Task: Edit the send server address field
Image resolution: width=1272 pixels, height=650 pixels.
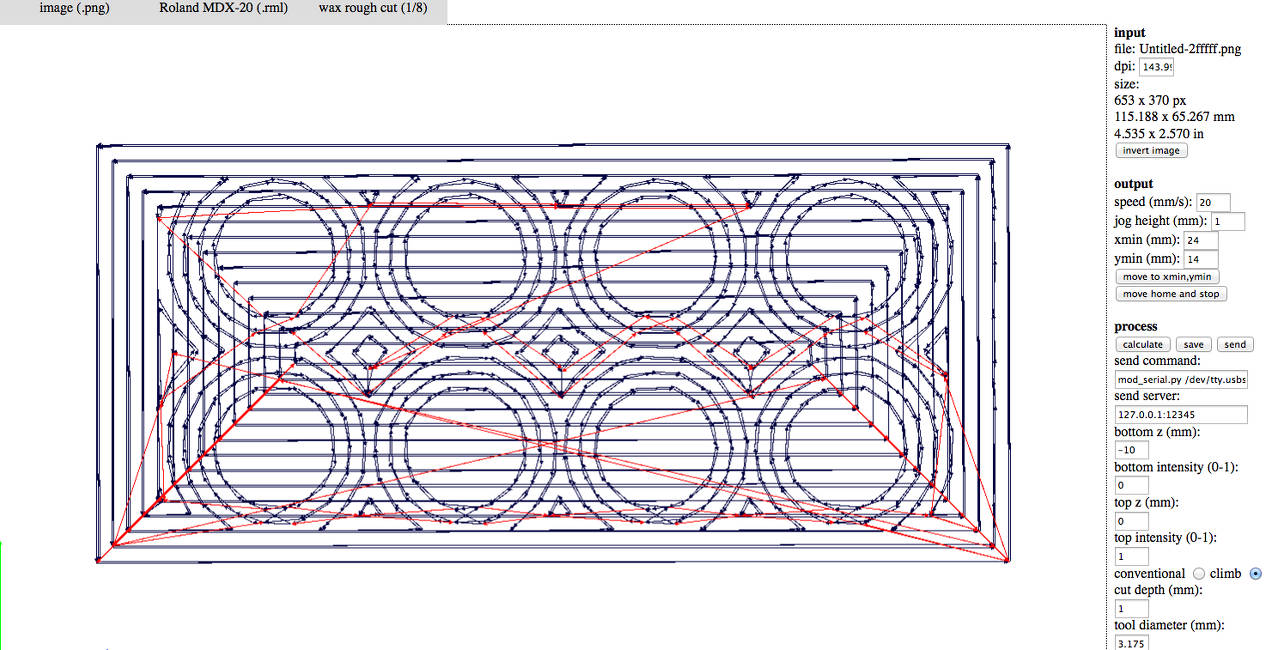Action: 1181,415
